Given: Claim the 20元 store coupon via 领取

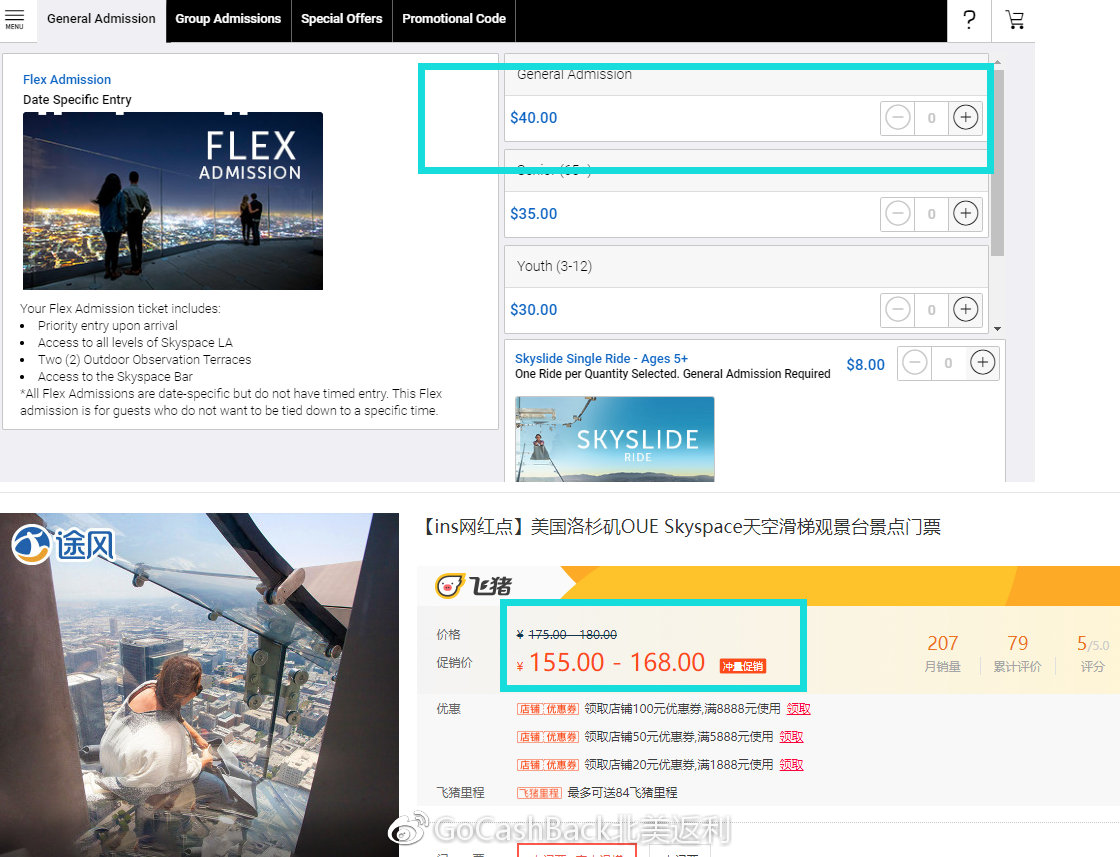Looking at the screenshot, I should 791,764.
